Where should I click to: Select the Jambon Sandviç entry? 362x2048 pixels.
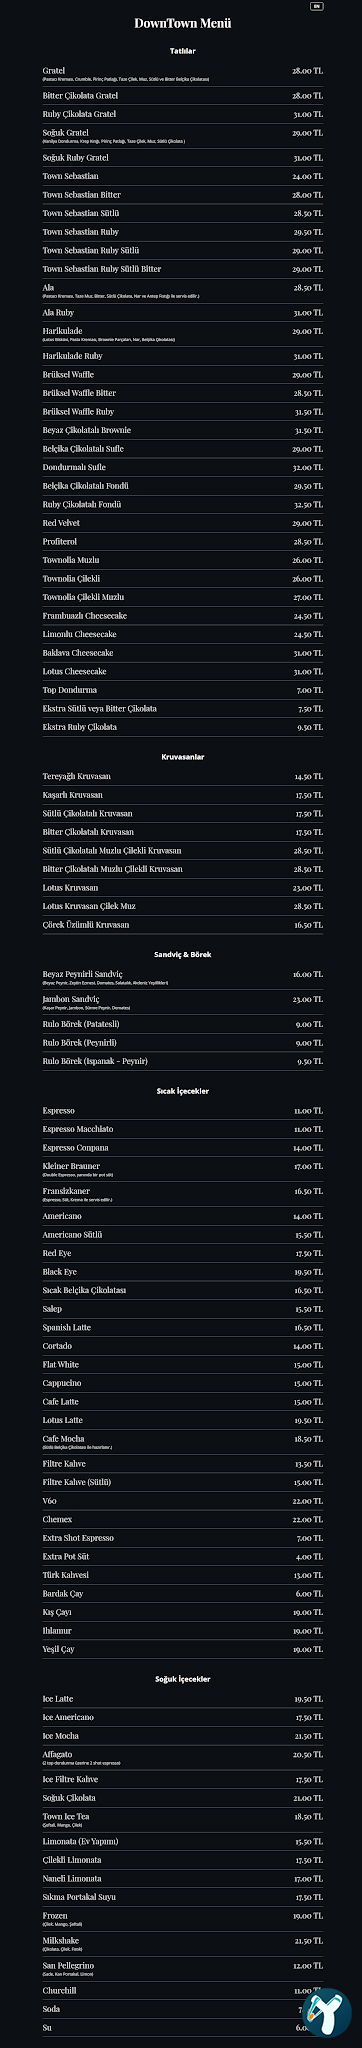(182, 1001)
